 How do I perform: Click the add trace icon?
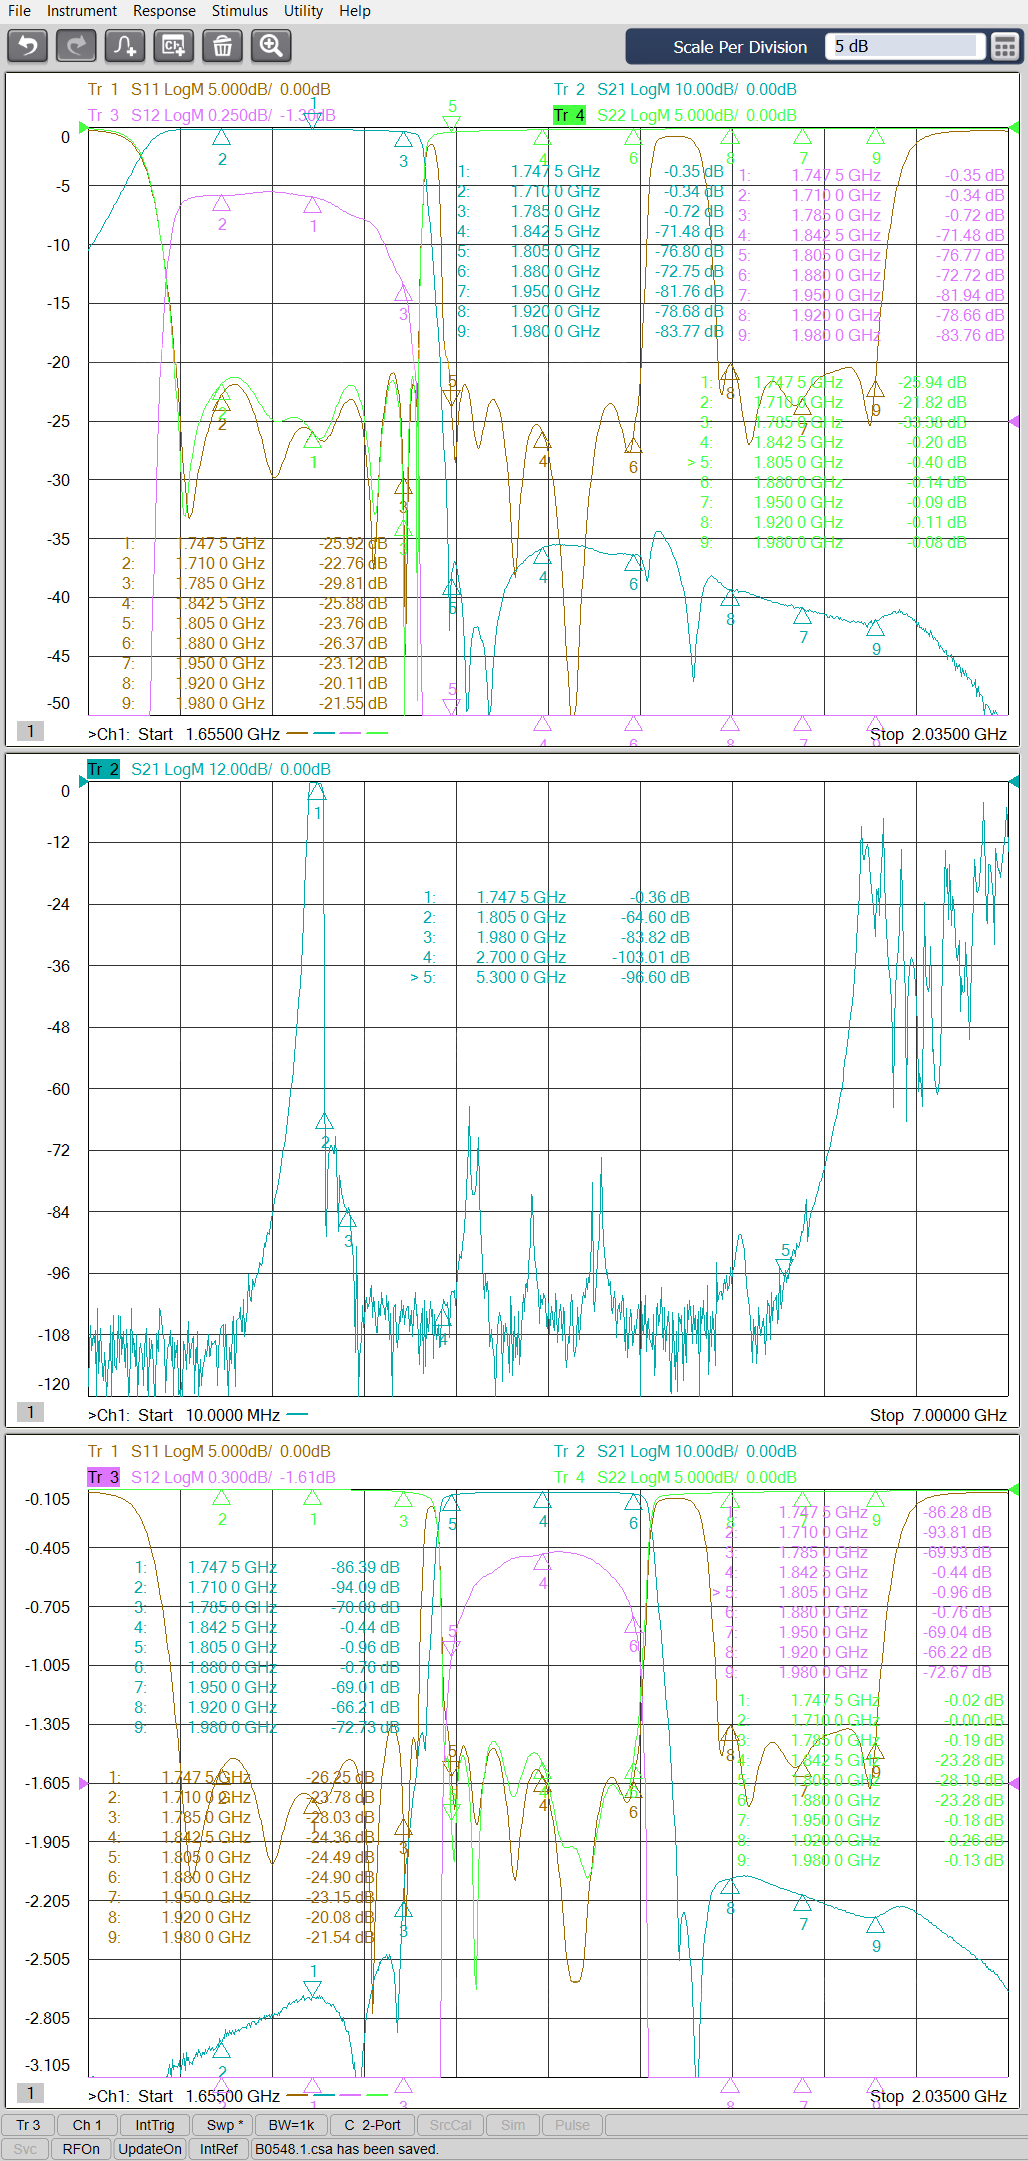[x=125, y=46]
